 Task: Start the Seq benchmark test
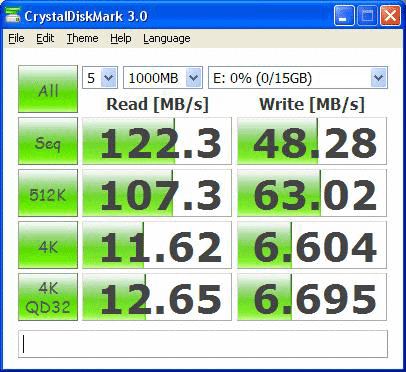(48, 141)
